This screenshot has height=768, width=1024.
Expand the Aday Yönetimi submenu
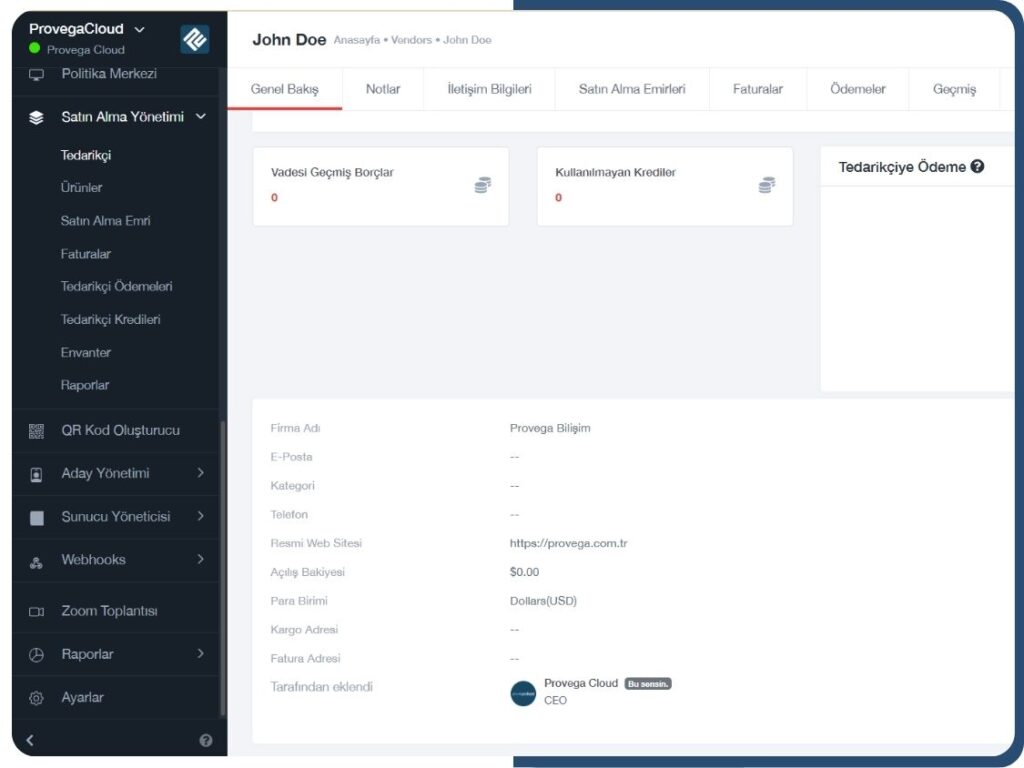click(x=201, y=473)
